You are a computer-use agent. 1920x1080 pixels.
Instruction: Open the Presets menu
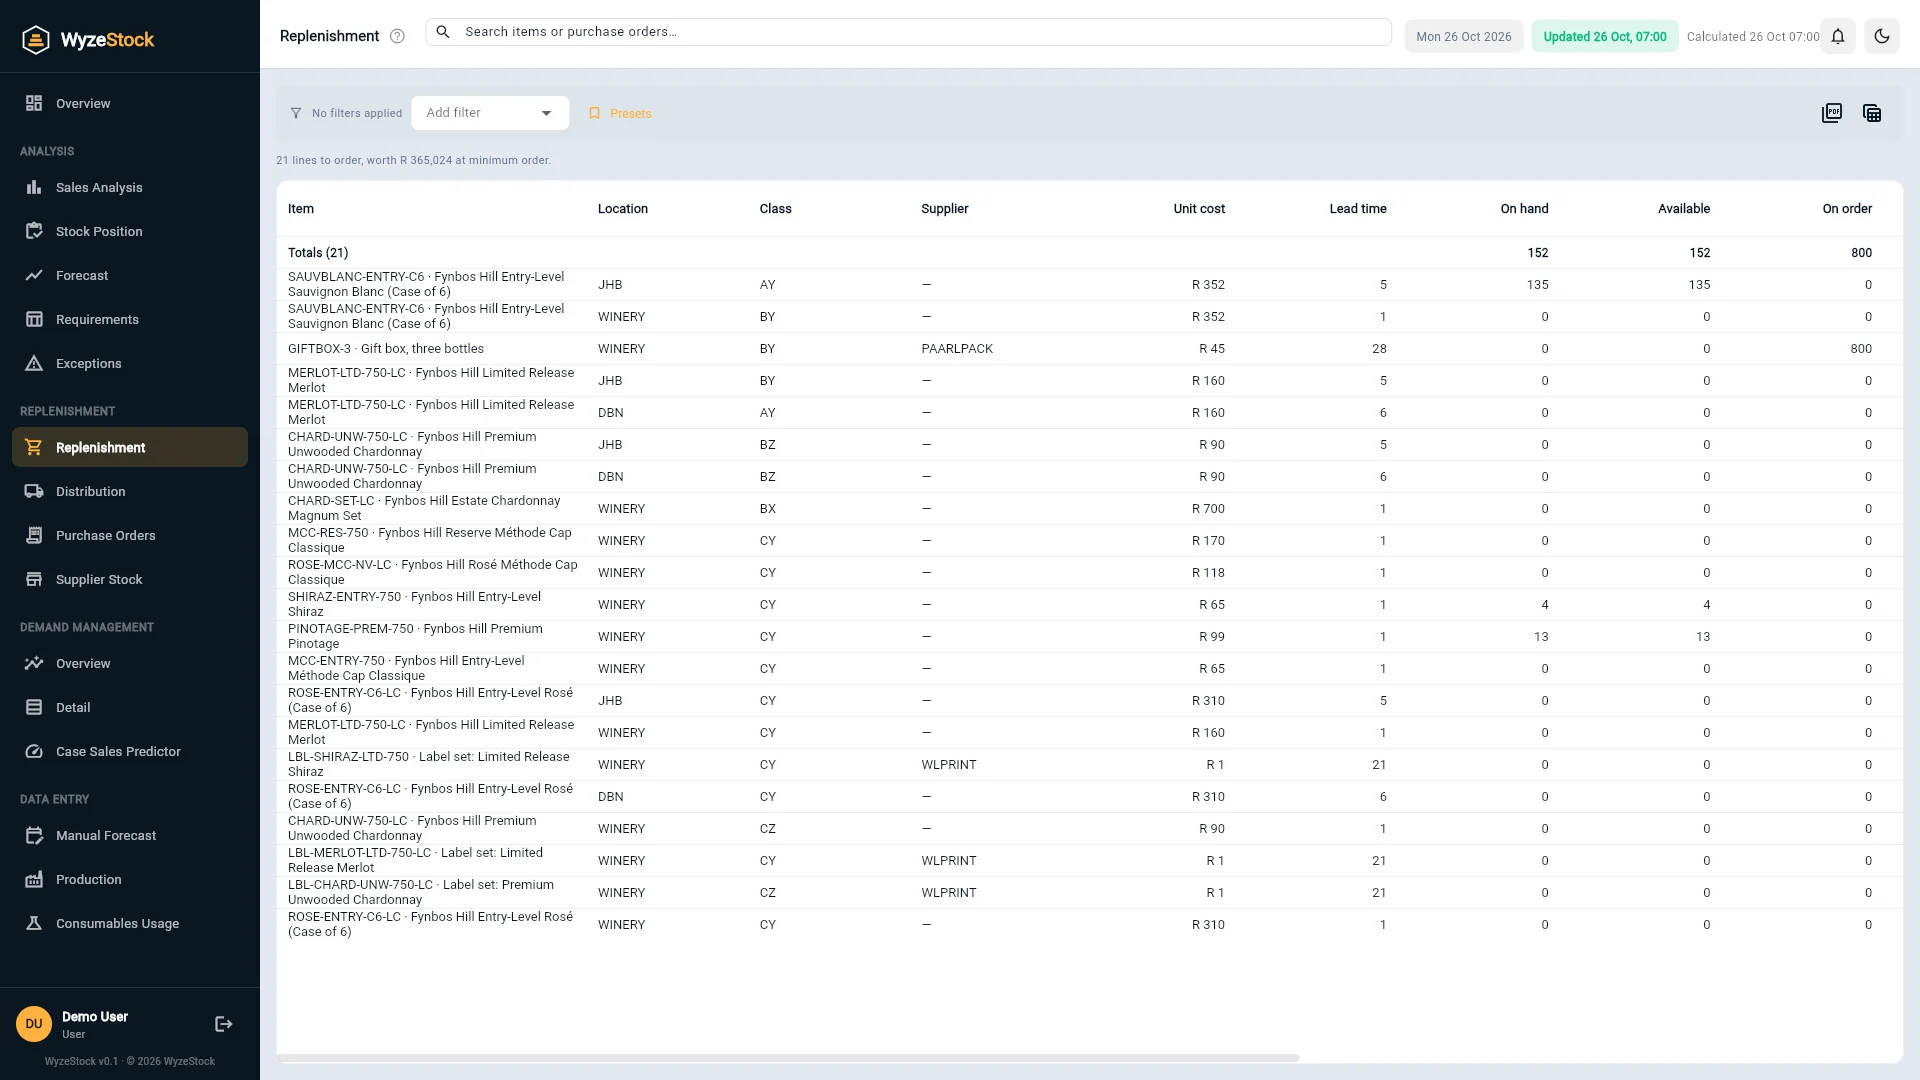click(x=620, y=114)
